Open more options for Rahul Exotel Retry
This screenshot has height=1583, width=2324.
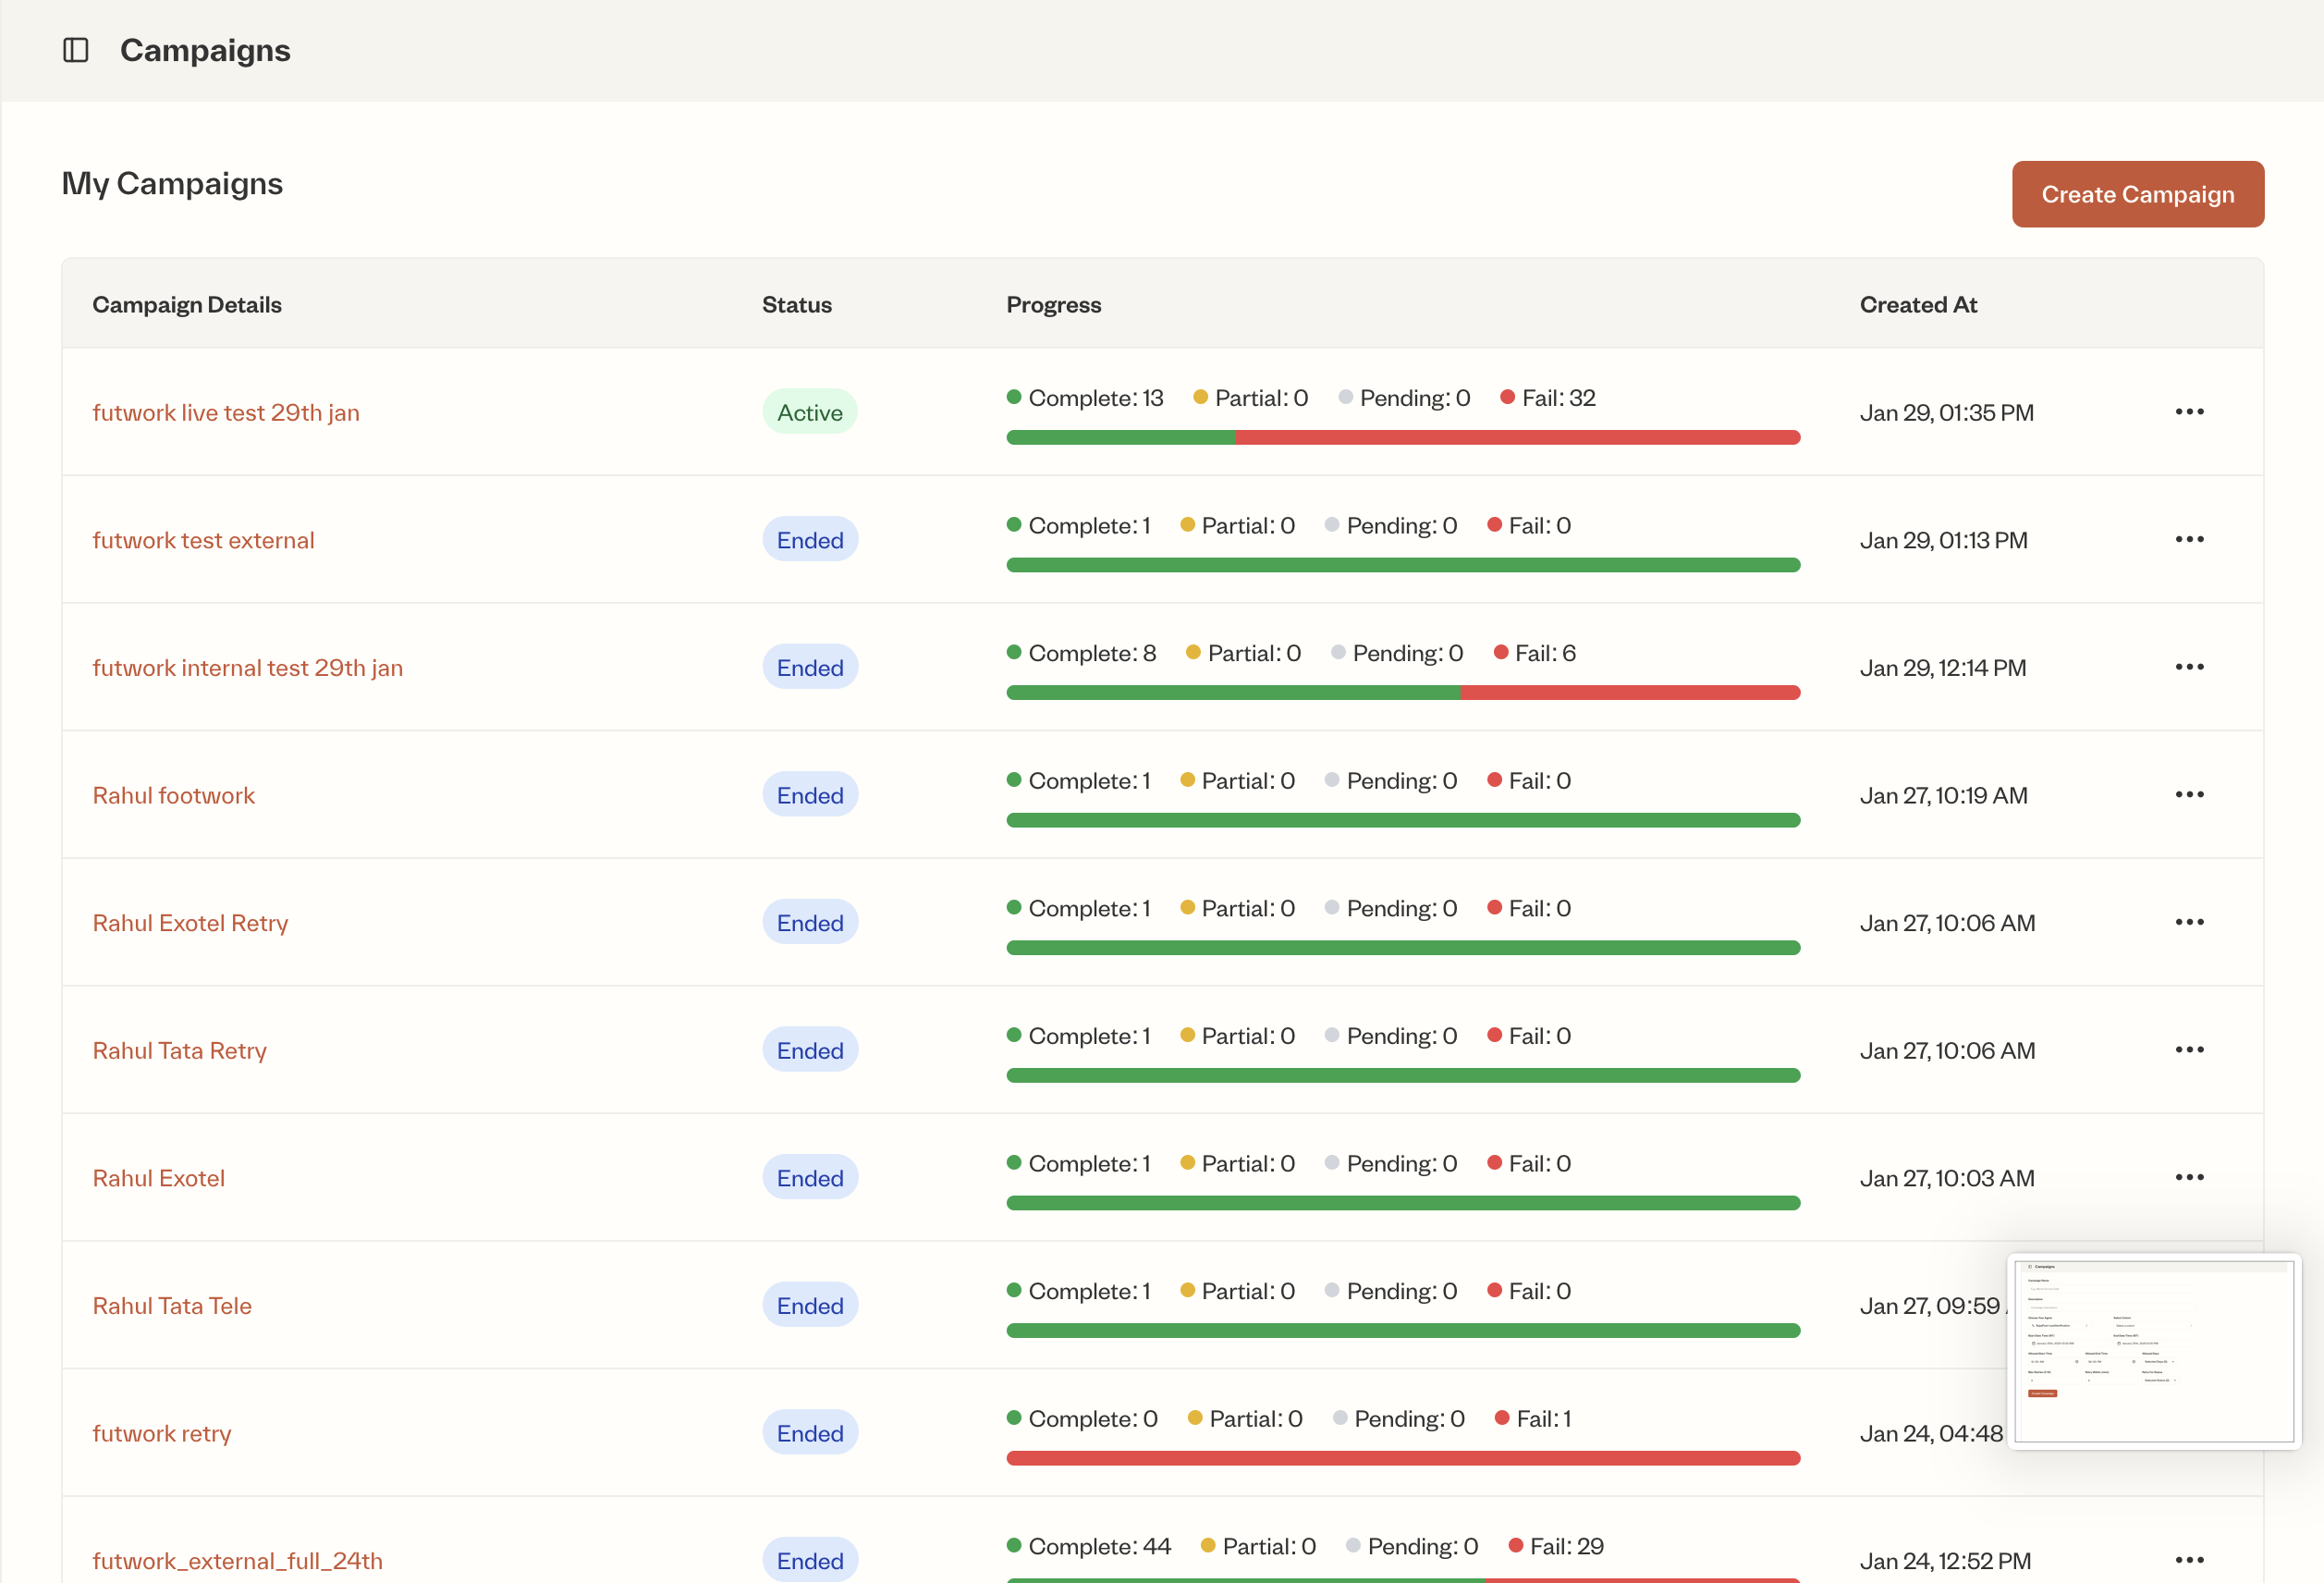click(2189, 922)
